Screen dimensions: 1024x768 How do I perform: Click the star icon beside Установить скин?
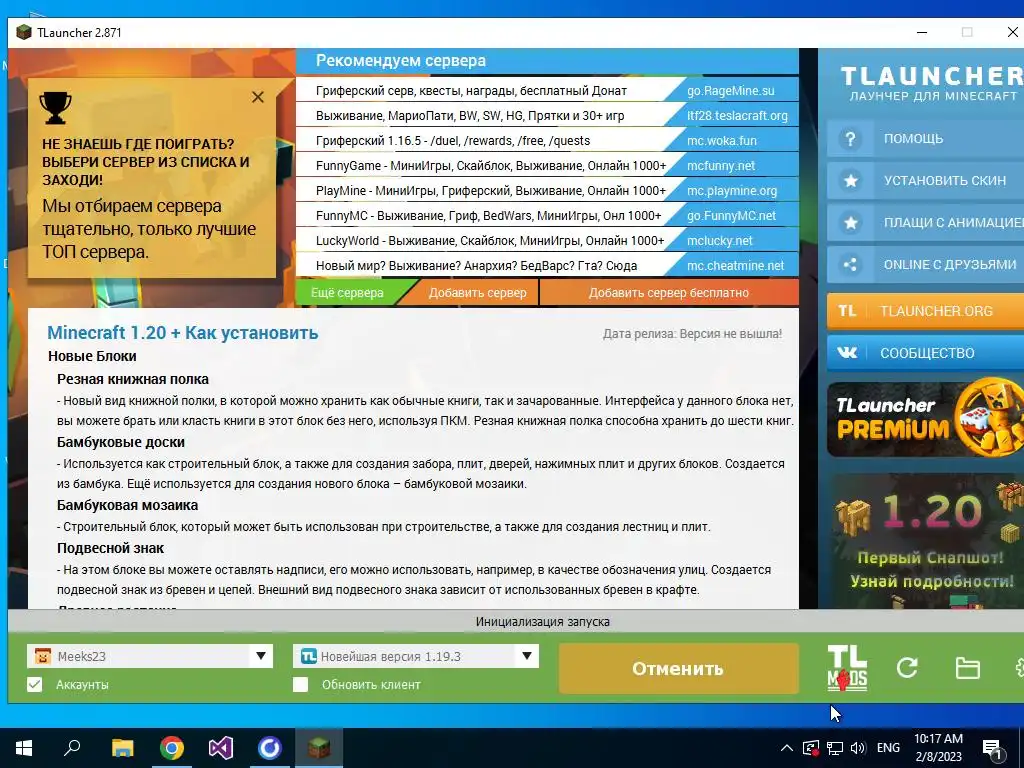pyautogui.click(x=850, y=181)
